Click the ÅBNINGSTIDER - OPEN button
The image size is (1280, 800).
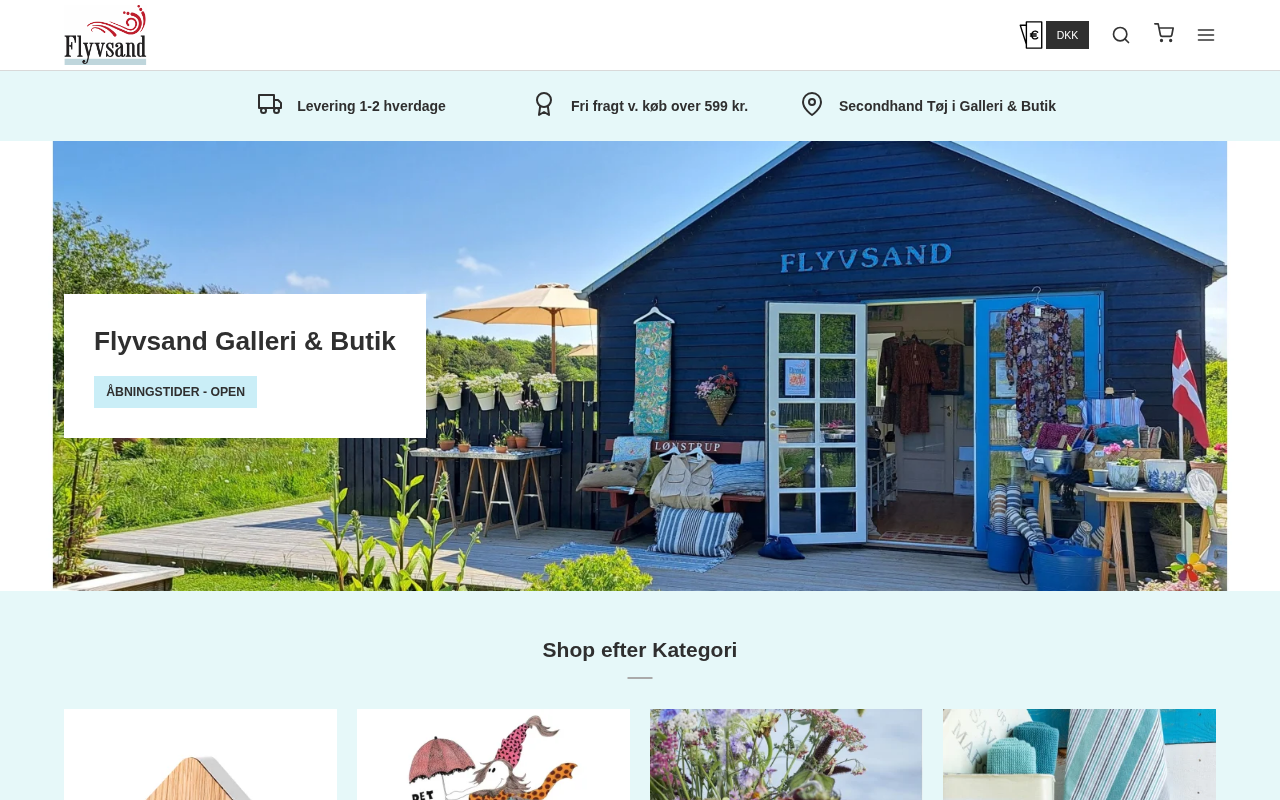[175, 392]
